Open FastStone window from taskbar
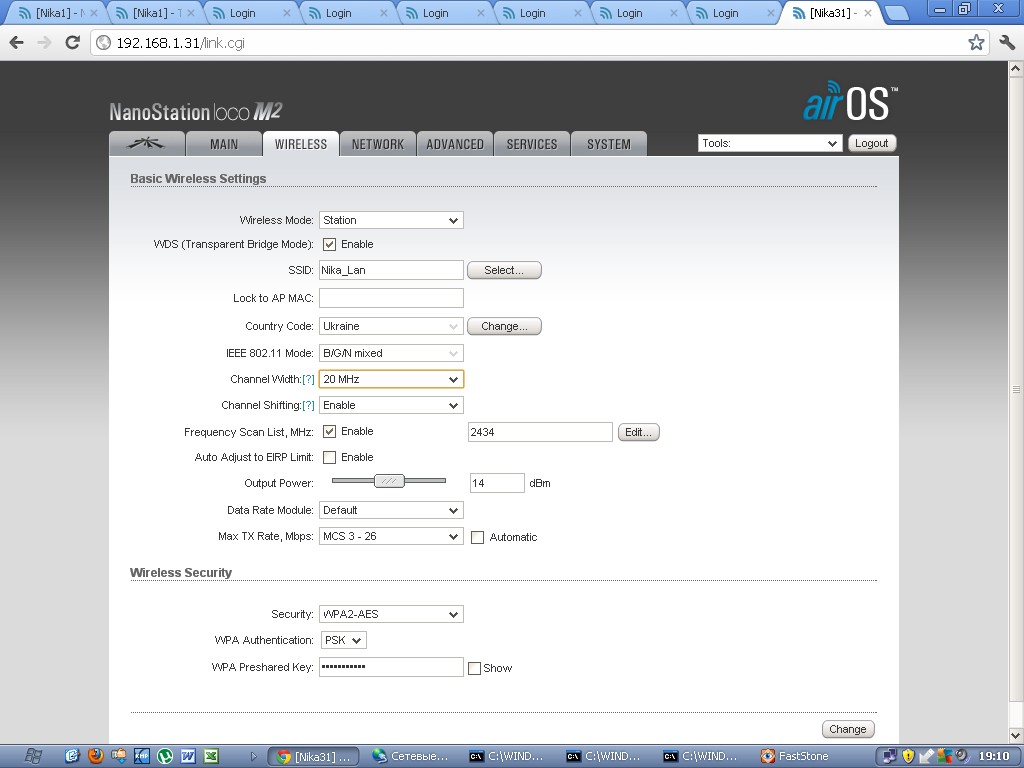Viewport: 1024px width, 768px height. (x=795, y=756)
